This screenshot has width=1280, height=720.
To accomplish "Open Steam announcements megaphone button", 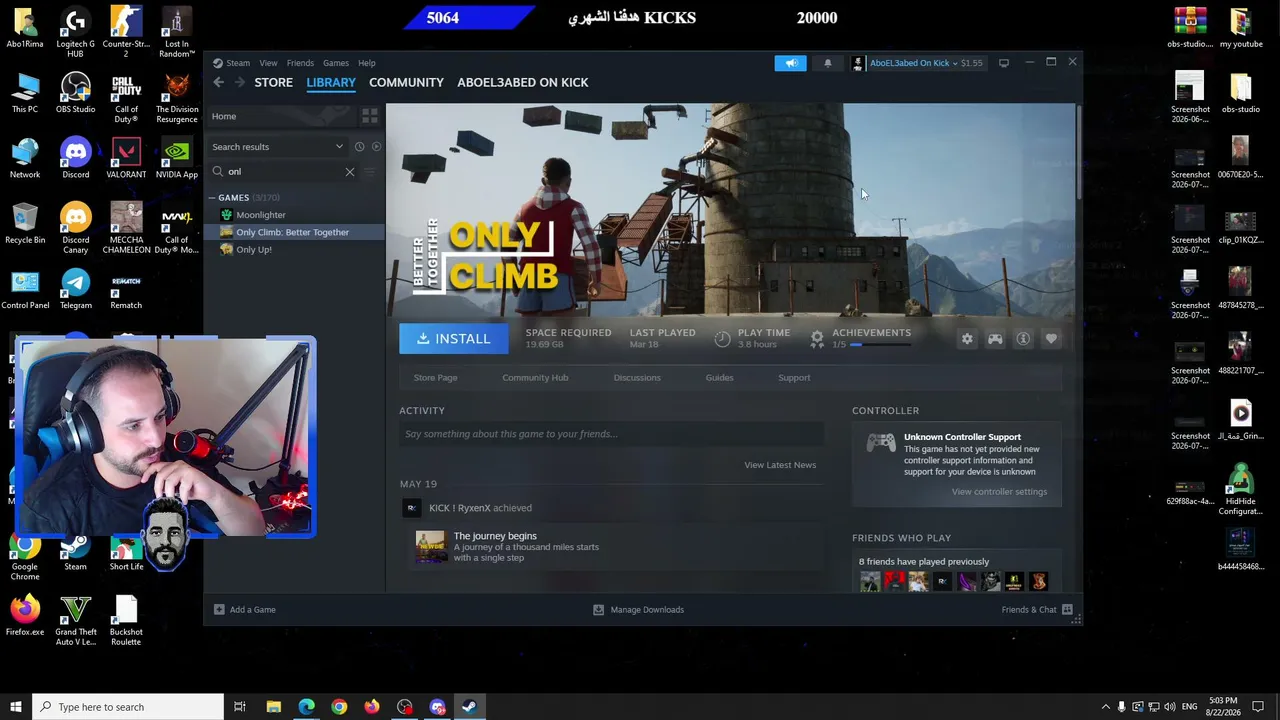I will click(x=790, y=63).
